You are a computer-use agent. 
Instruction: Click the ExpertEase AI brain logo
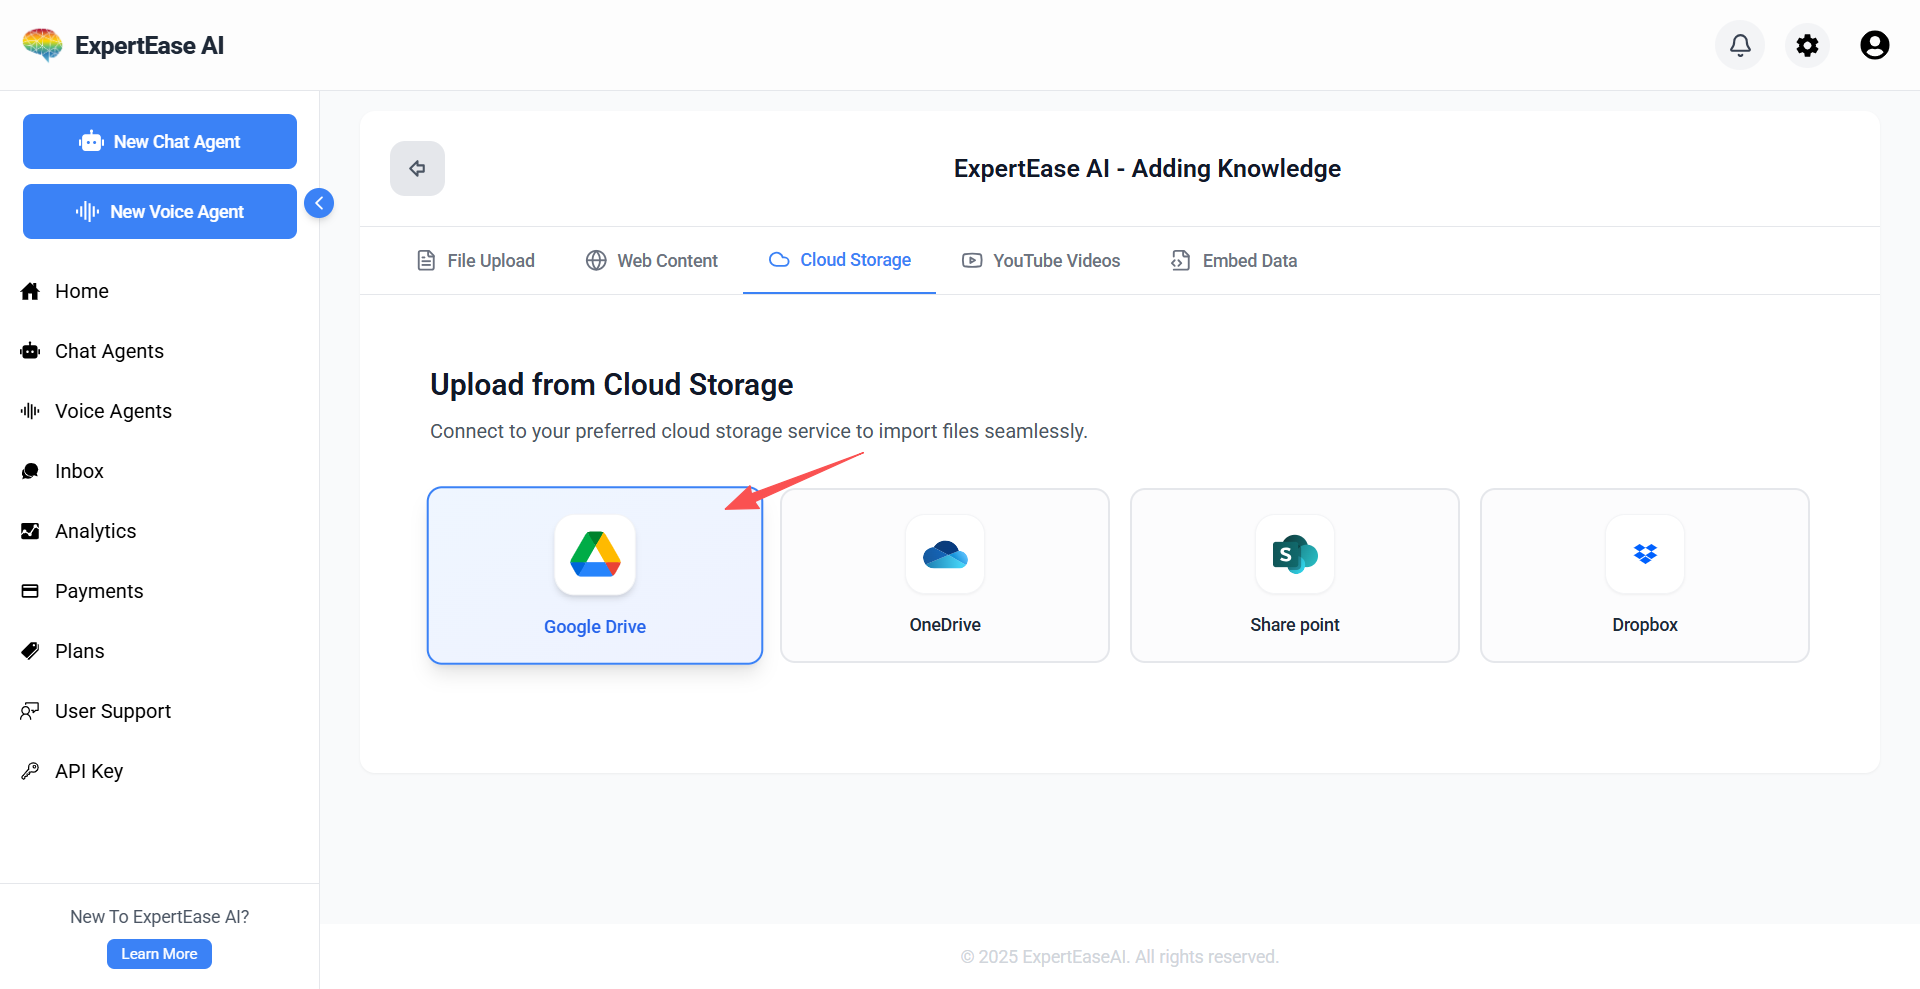42,45
